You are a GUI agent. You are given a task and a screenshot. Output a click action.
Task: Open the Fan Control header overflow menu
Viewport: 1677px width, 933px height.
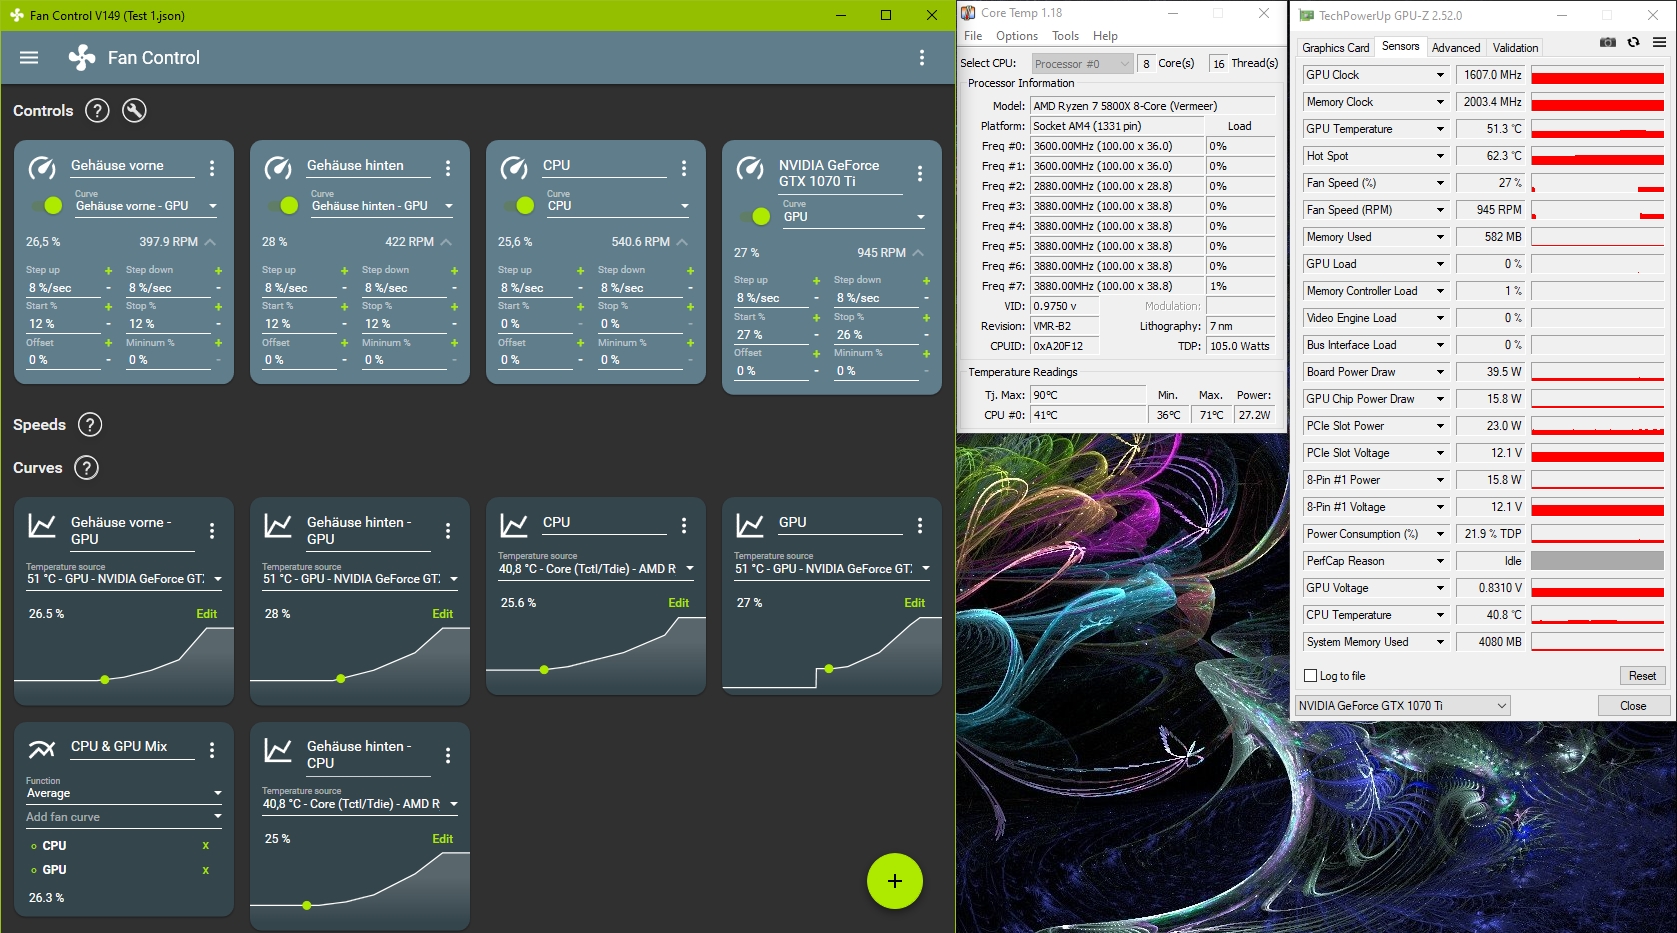[x=922, y=58]
